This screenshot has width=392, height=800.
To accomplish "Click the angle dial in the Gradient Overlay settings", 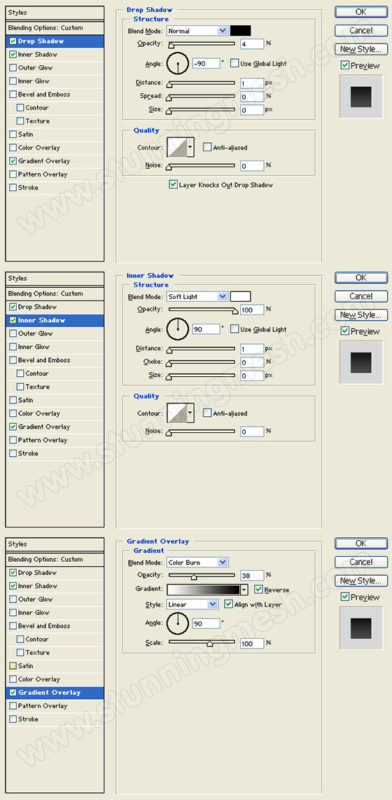I will pos(178,623).
